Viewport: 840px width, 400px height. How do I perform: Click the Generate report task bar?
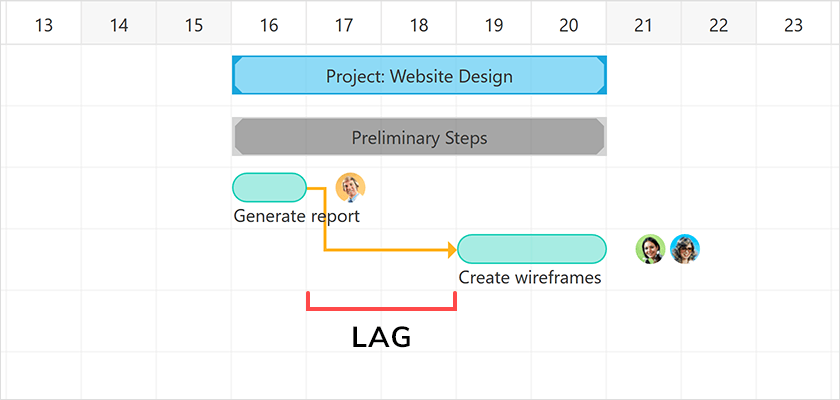click(269, 187)
